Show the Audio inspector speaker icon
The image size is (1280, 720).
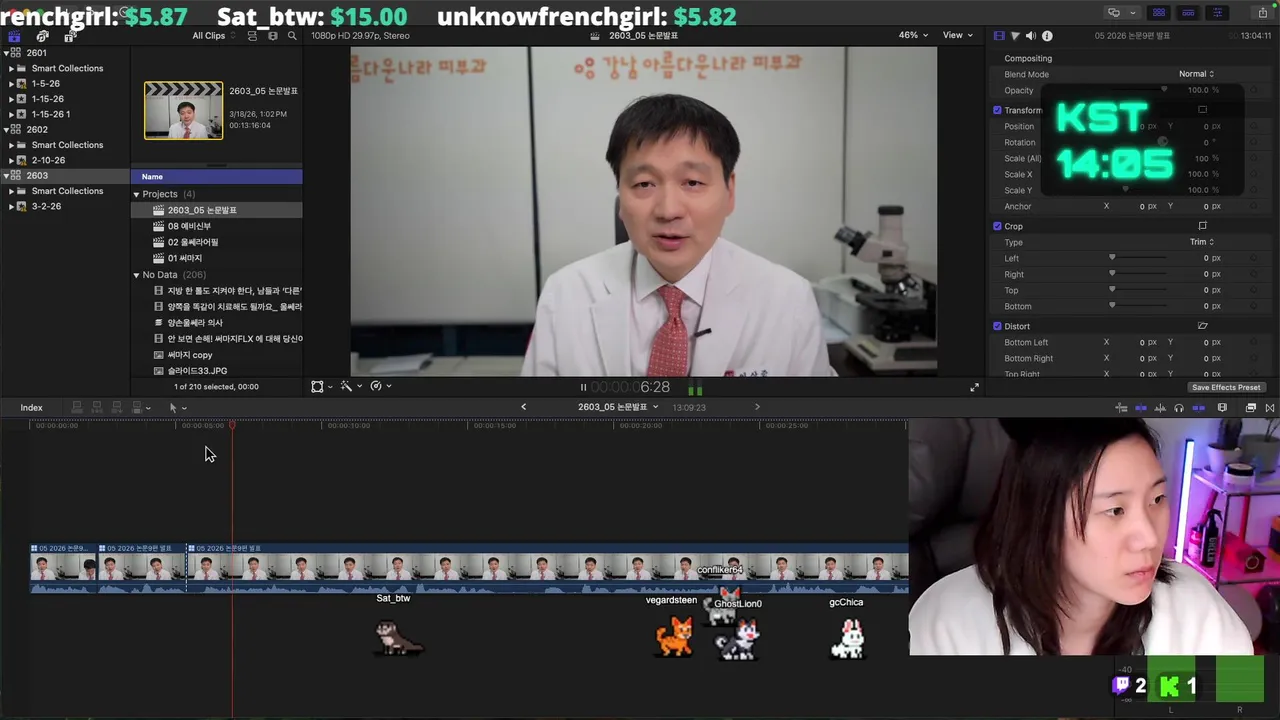(1031, 36)
